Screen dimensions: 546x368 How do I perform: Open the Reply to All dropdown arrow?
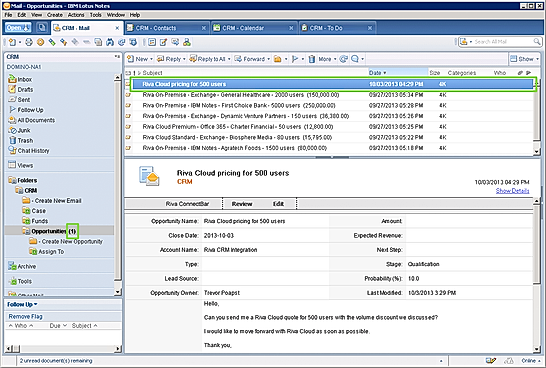tap(229, 59)
